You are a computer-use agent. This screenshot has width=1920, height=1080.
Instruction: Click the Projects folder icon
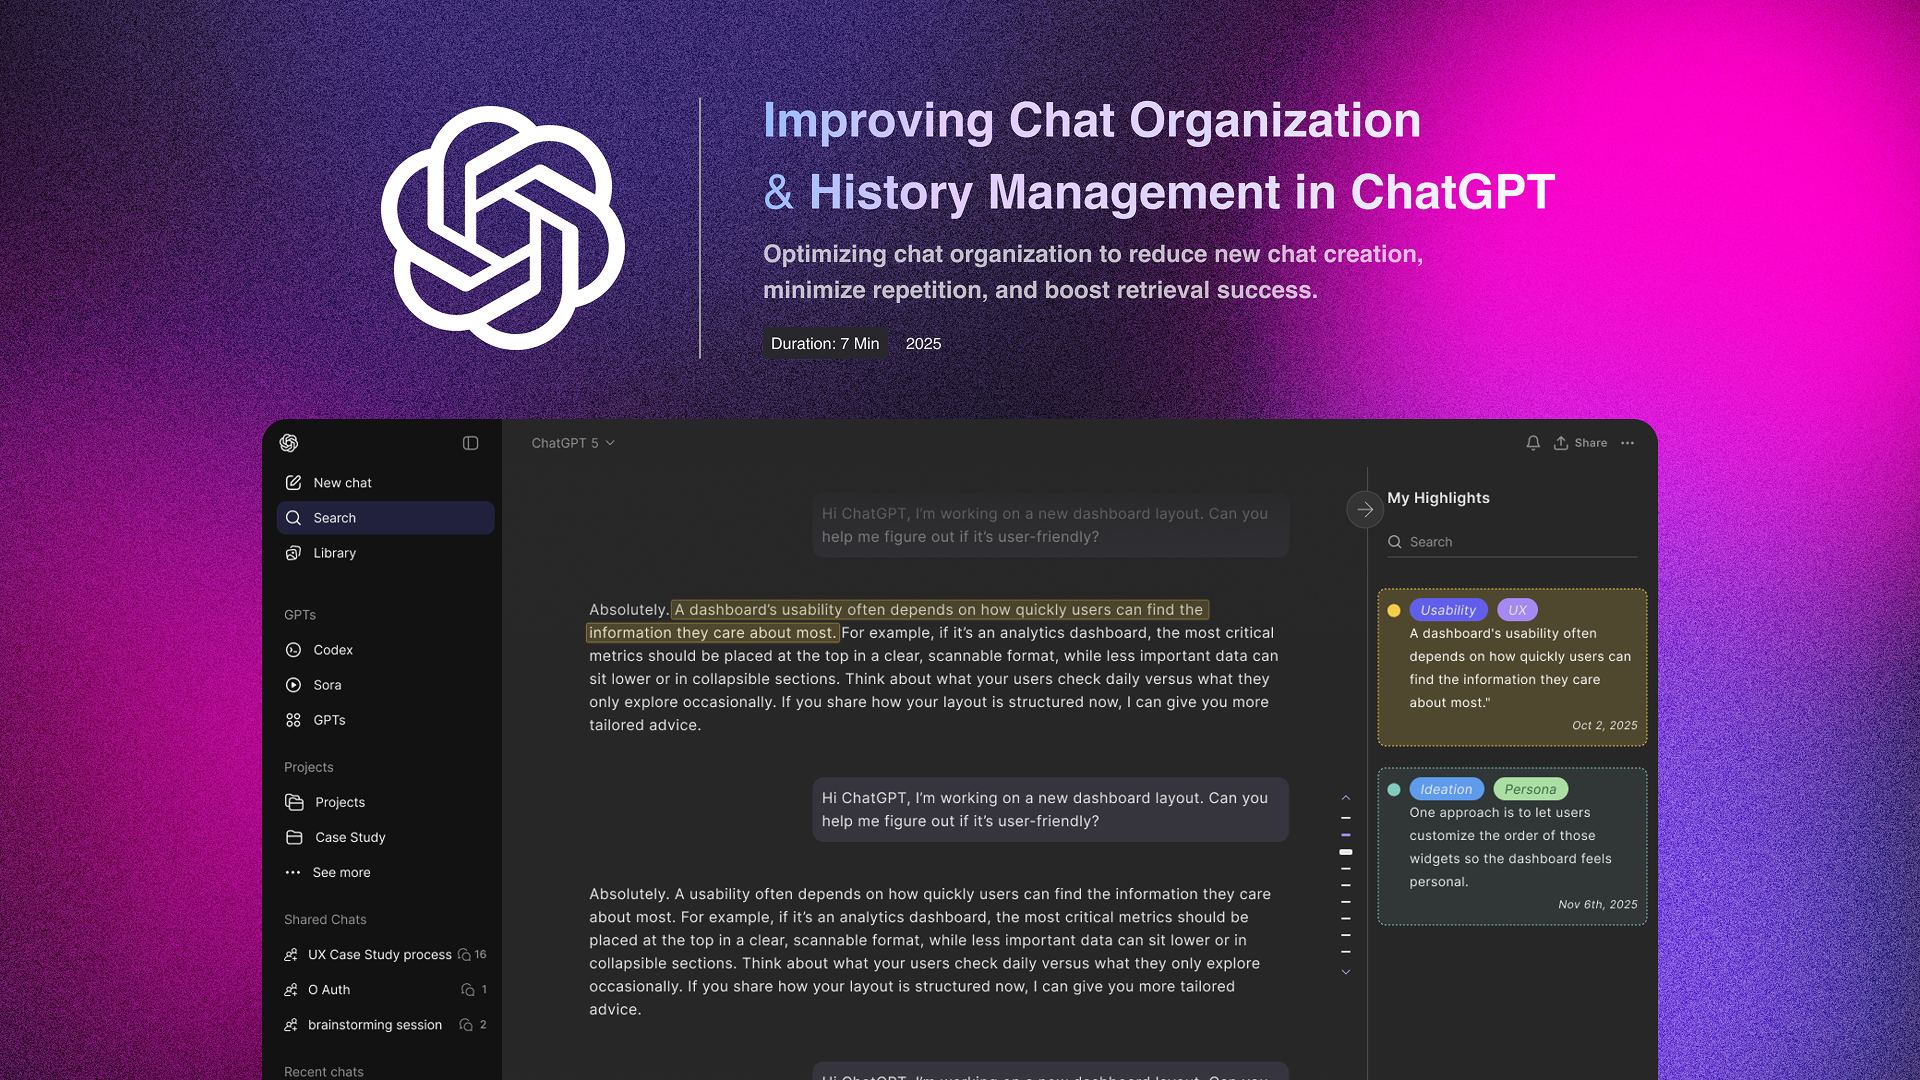point(293,802)
